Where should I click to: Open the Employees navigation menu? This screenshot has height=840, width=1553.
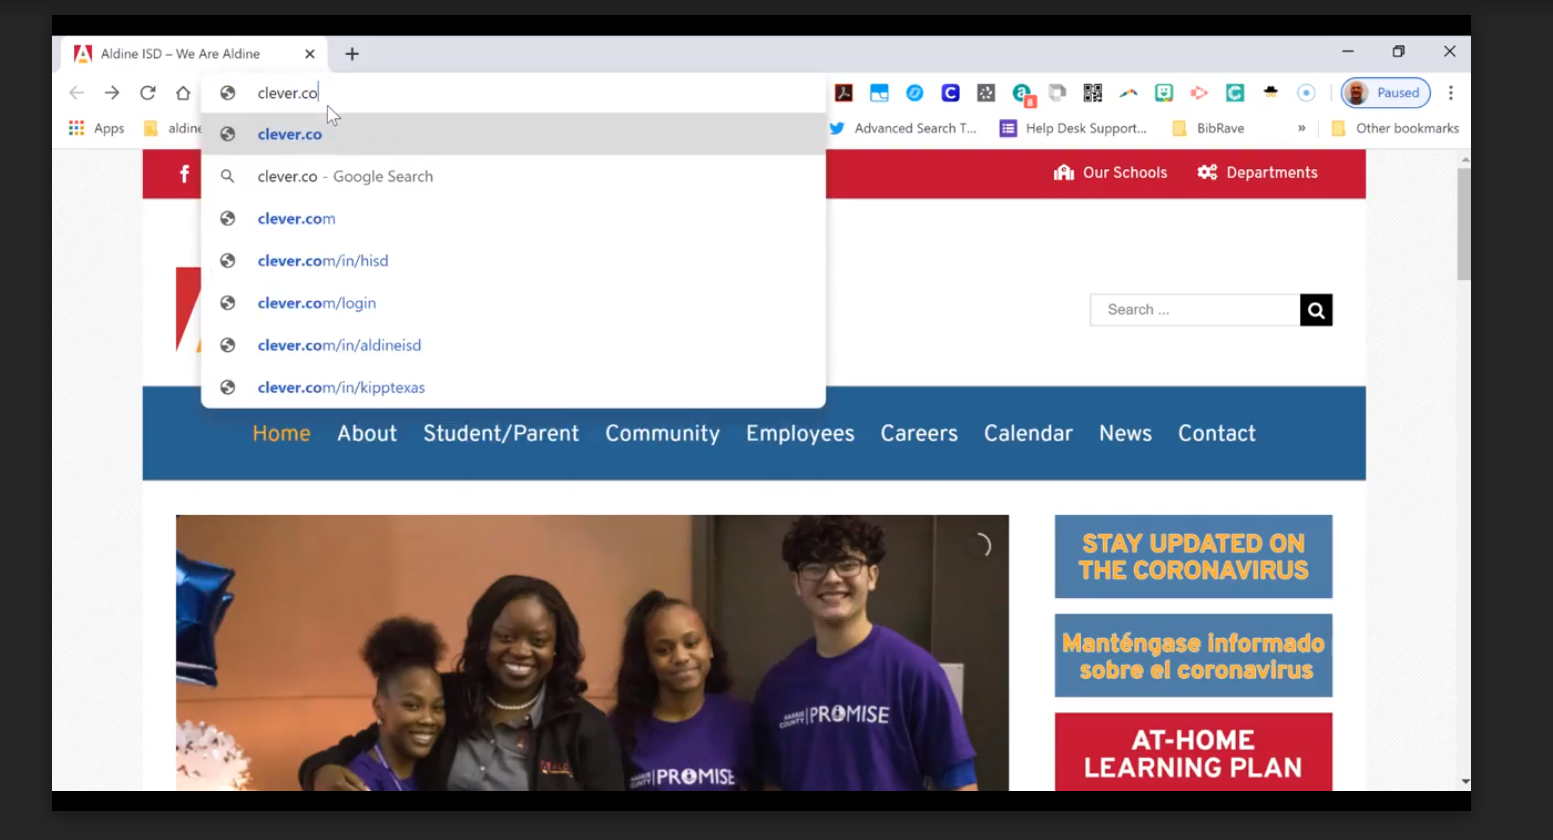coord(800,433)
